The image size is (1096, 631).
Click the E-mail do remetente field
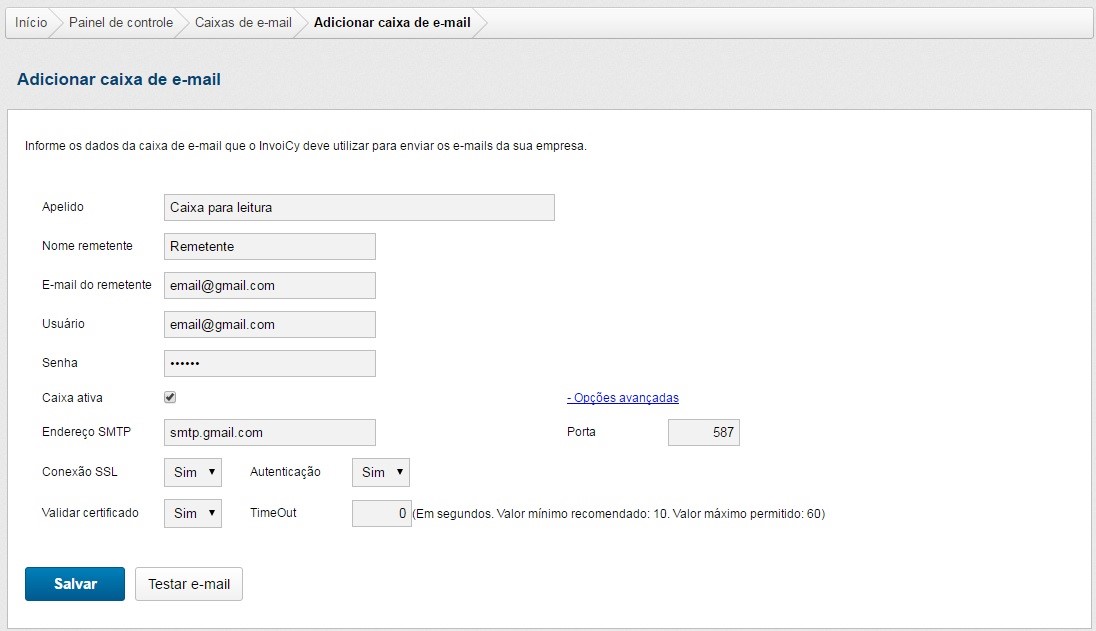point(269,285)
